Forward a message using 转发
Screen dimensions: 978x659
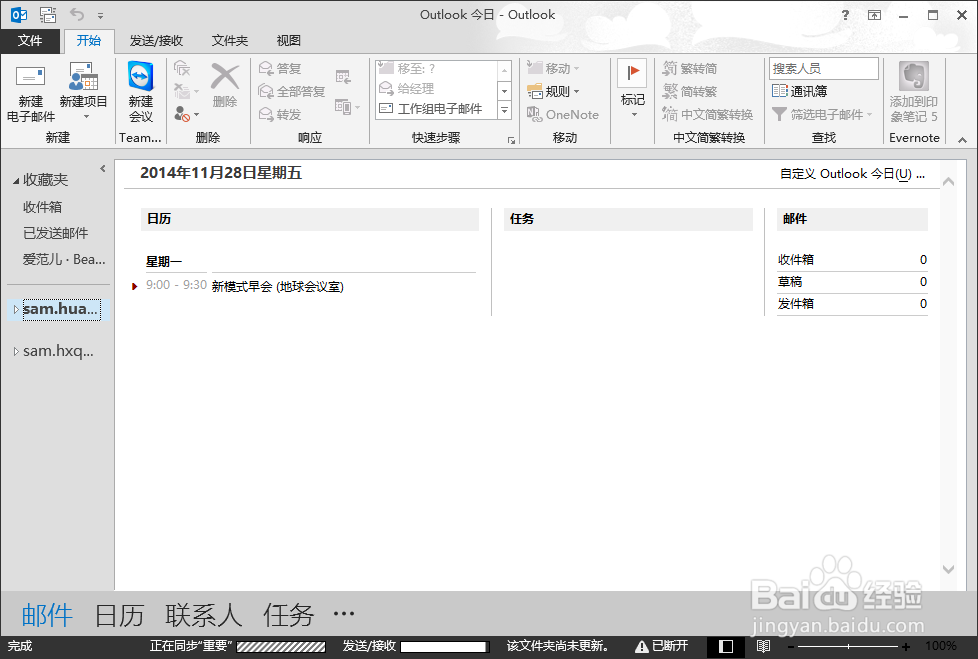[283, 113]
